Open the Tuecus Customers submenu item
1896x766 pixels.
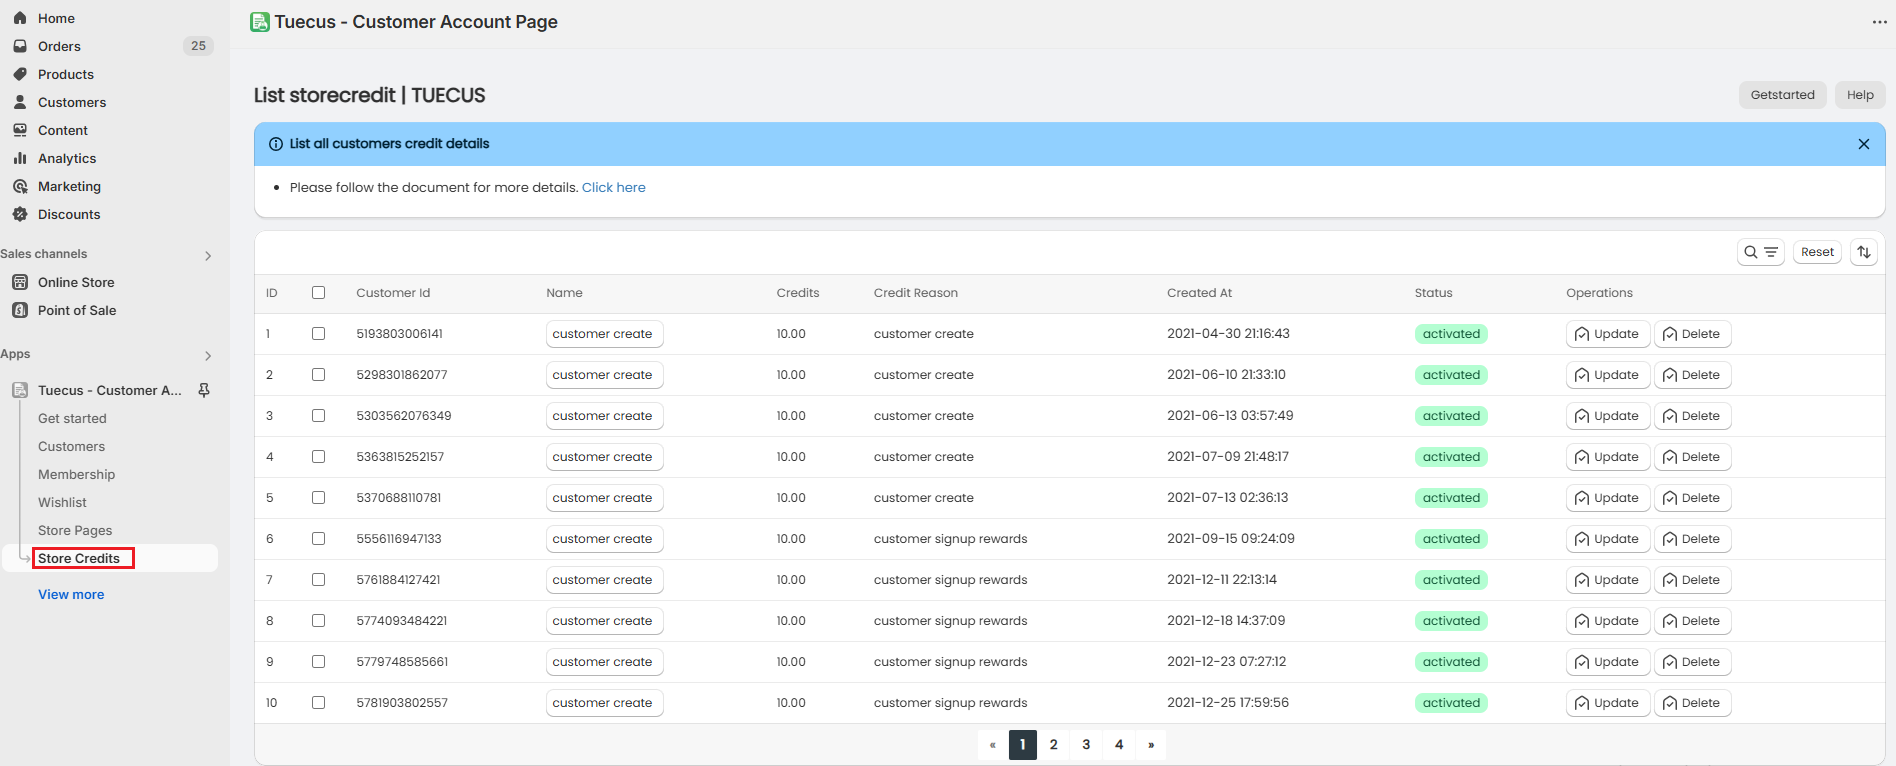tap(71, 446)
